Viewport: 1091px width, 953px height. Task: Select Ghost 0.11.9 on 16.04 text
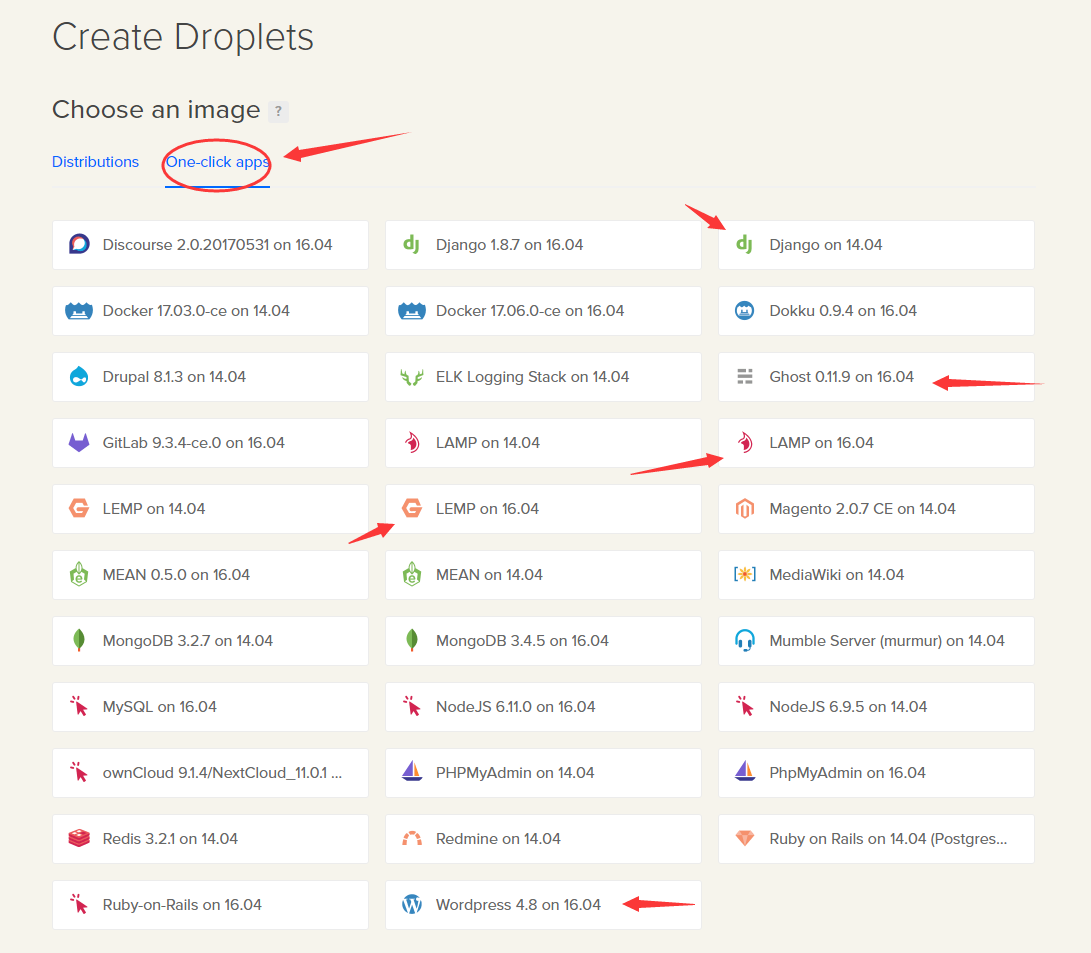click(x=841, y=377)
